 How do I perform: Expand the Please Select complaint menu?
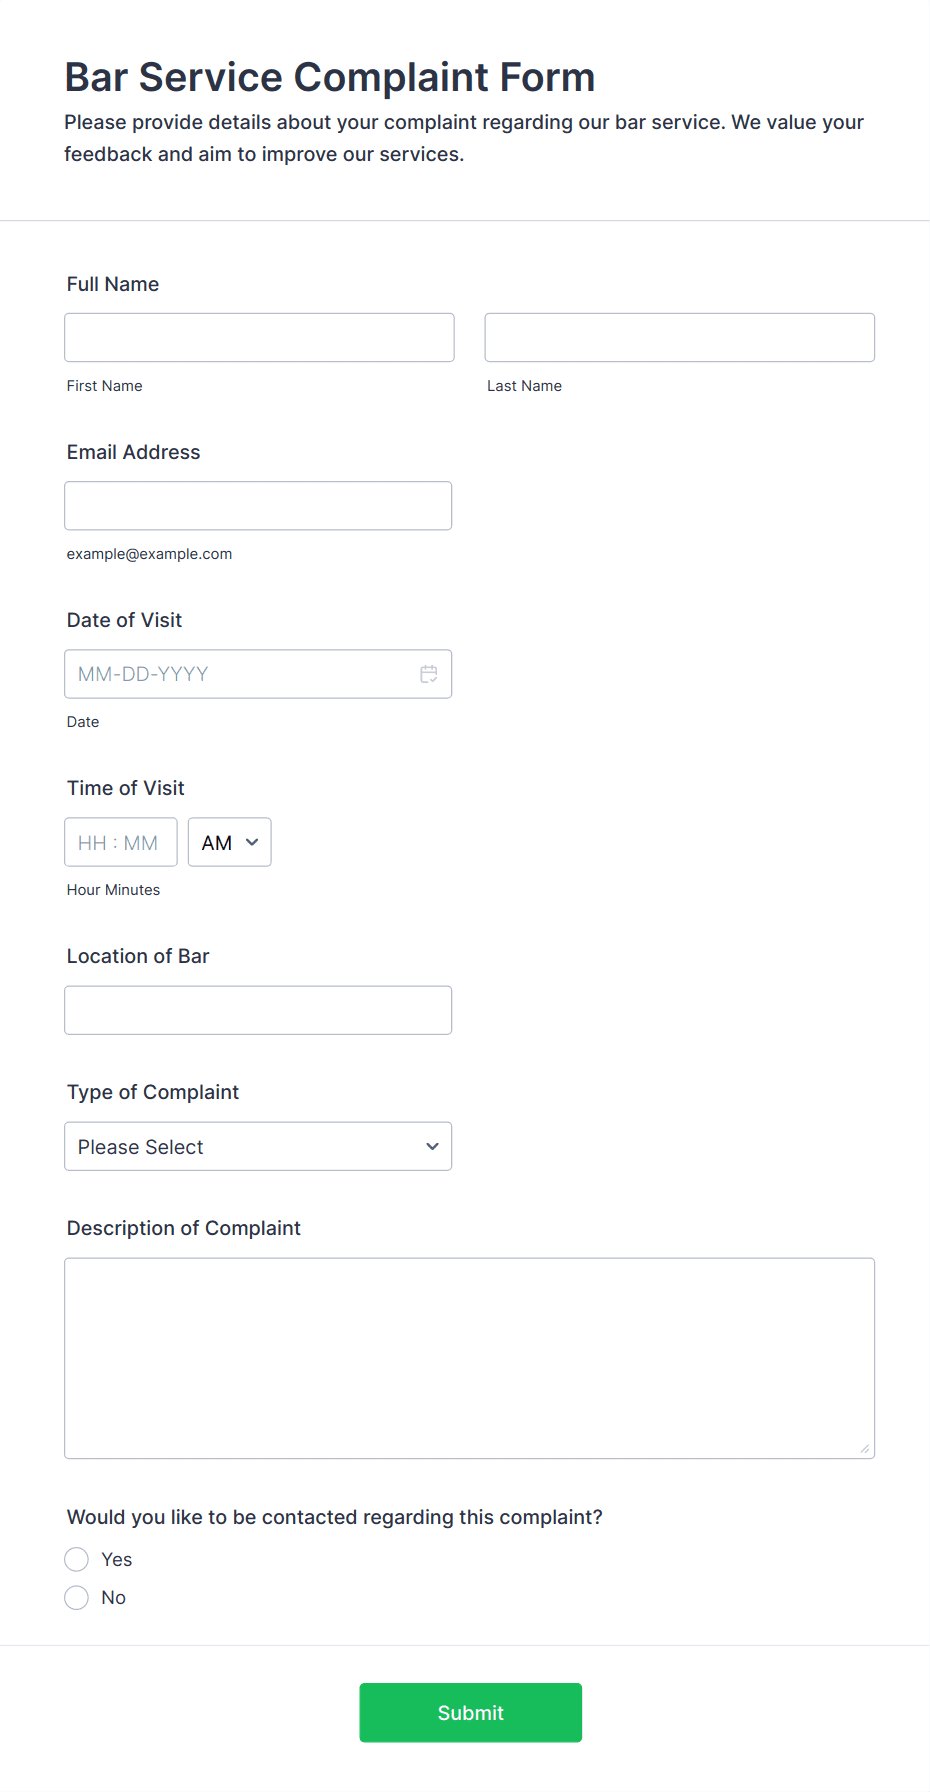tap(258, 1146)
